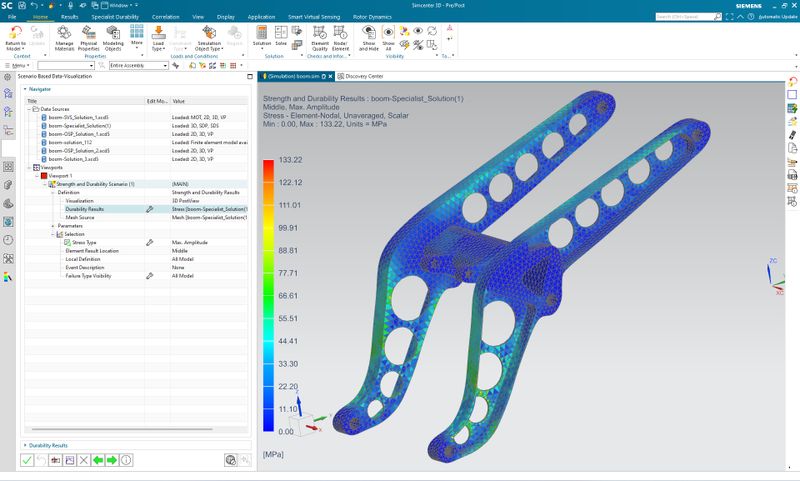Screen dimensions: 800x481
Task: Click the help question mark icon
Action: pyautogui.click(x=751, y=17)
